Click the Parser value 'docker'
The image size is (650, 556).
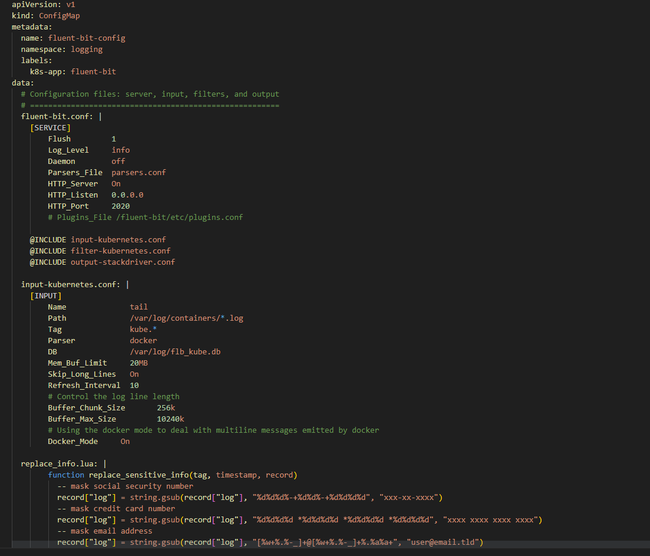point(143,340)
